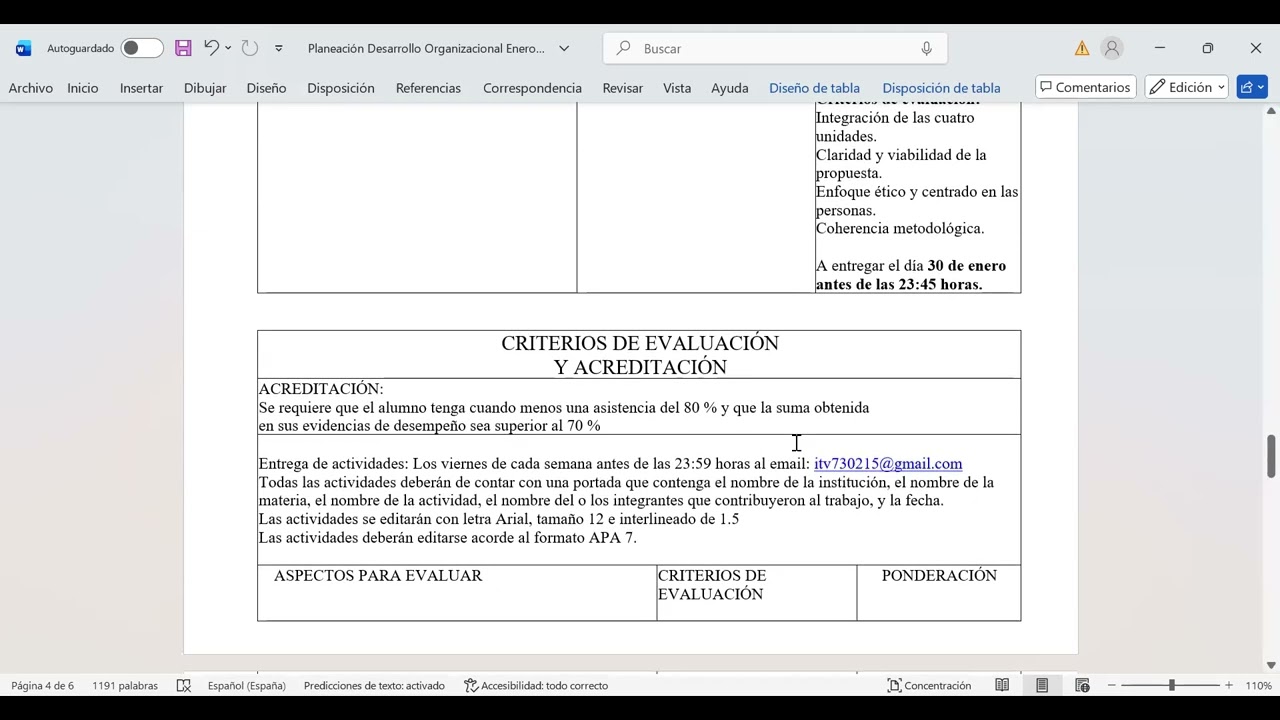Click the zoom in plus button
Image resolution: width=1280 pixels, height=720 pixels.
pyautogui.click(x=1229, y=686)
